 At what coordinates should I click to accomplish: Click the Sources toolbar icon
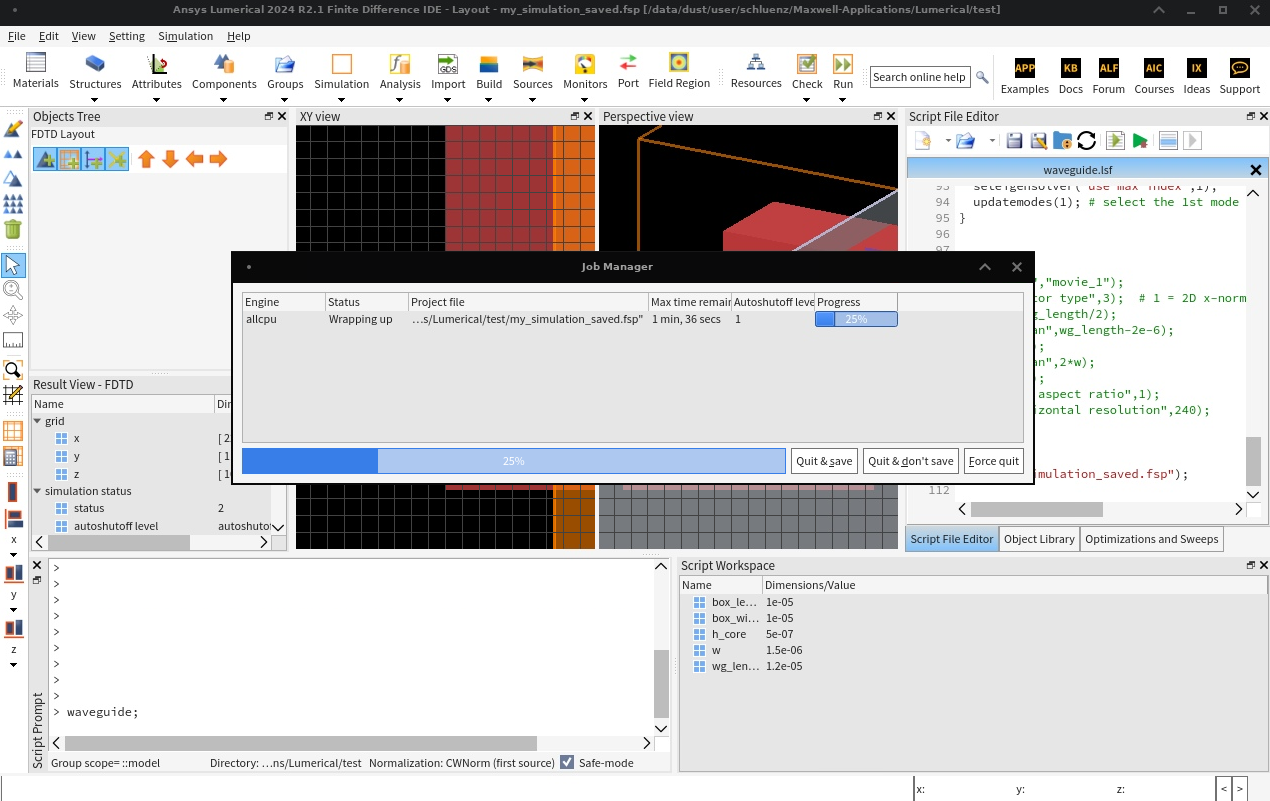tap(532, 65)
